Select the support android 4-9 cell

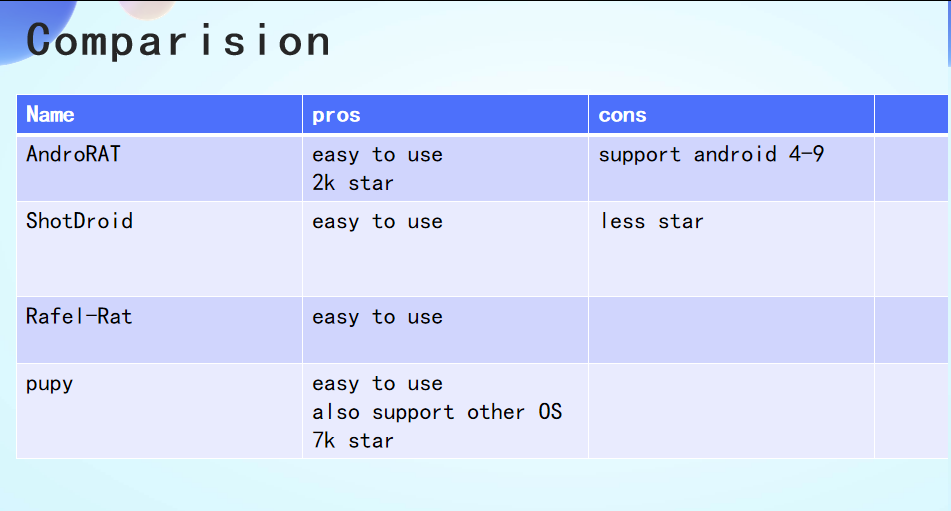tap(711, 154)
